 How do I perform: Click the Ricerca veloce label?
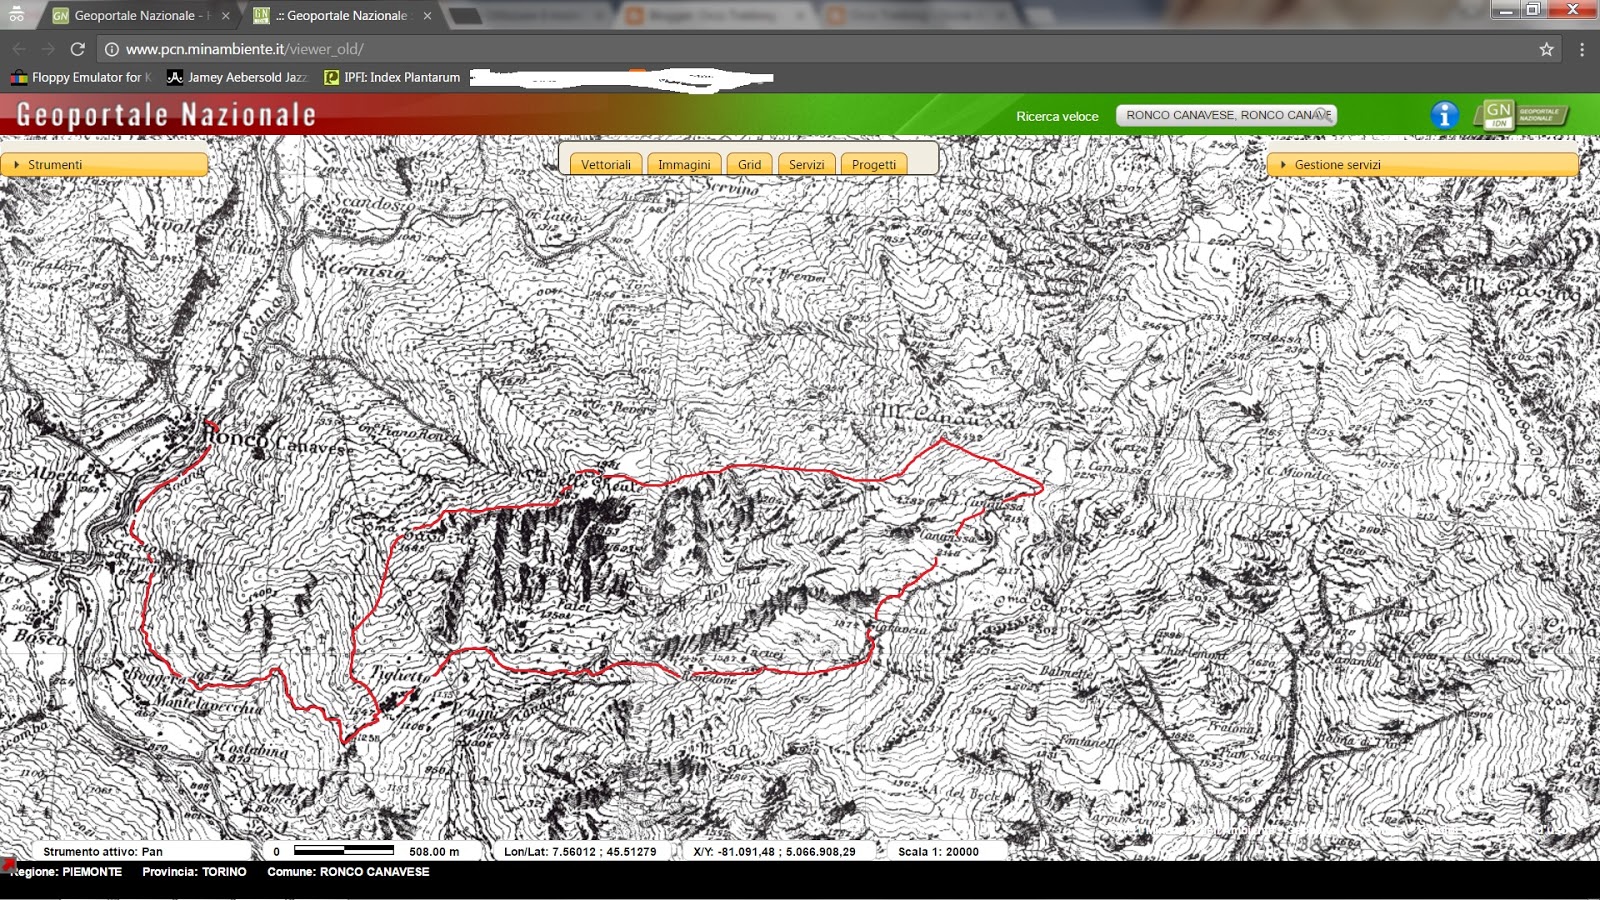1057,116
